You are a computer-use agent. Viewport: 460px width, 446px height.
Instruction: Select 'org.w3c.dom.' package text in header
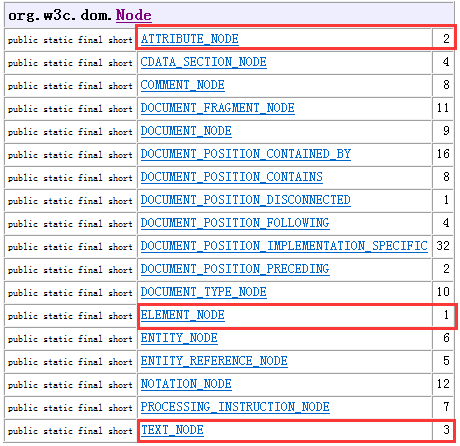point(60,15)
